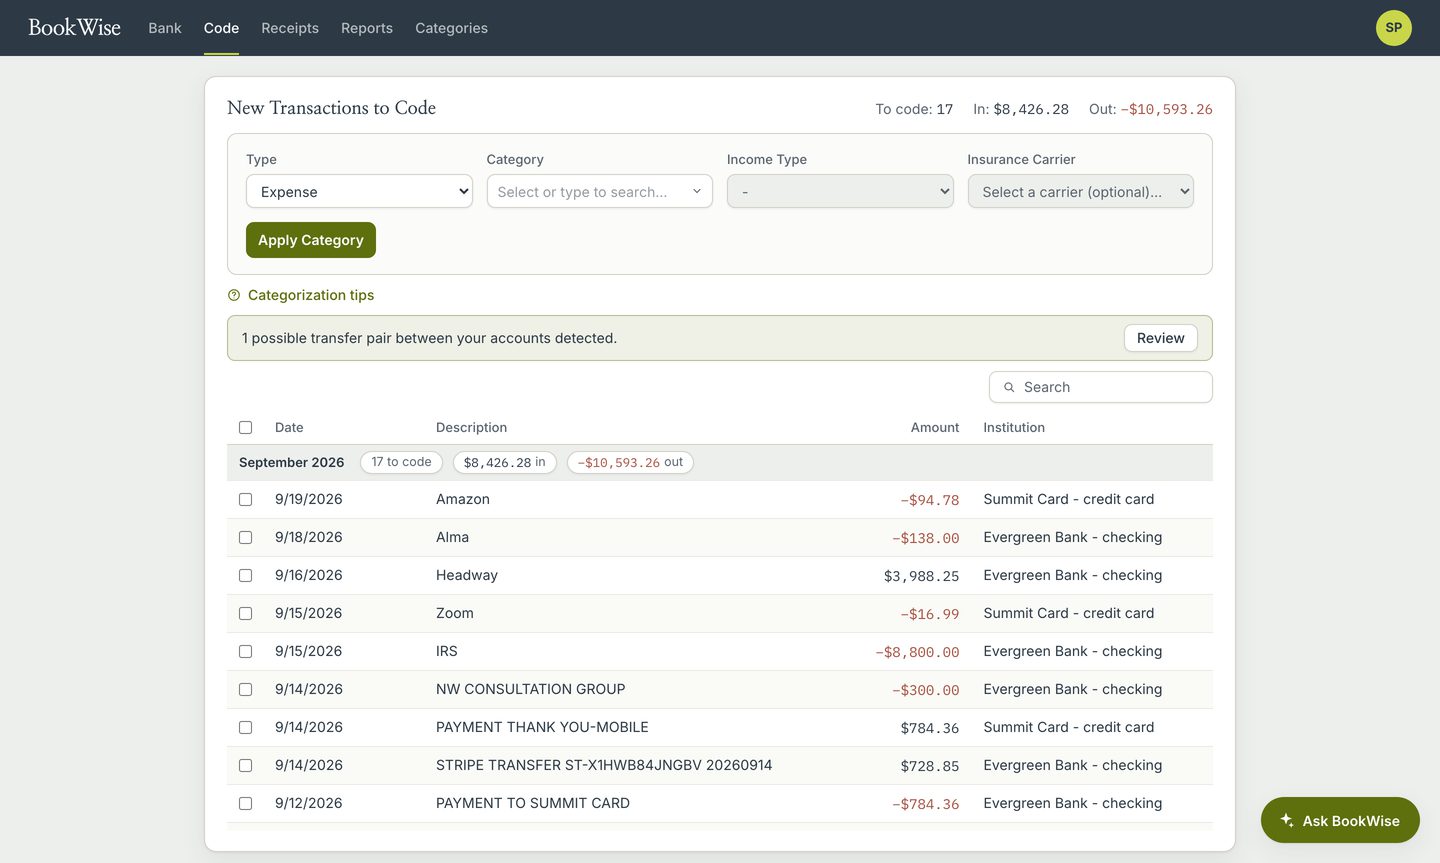This screenshot has height=863, width=1440.
Task: Click the Headway amount $3,988.25
Action: [921, 576]
